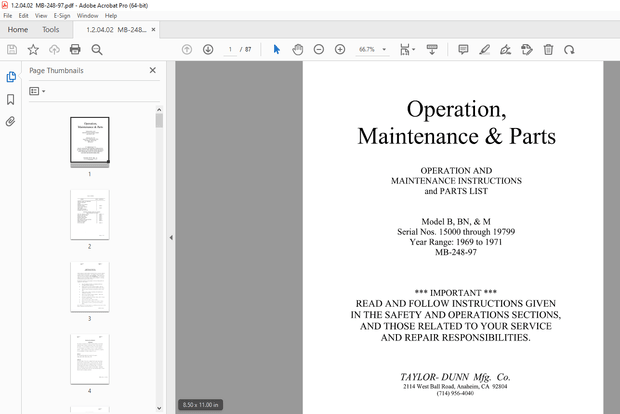Print the document with printer icon
Image resolution: width=620 pixels, height=414 pixels.
(75, 49)
